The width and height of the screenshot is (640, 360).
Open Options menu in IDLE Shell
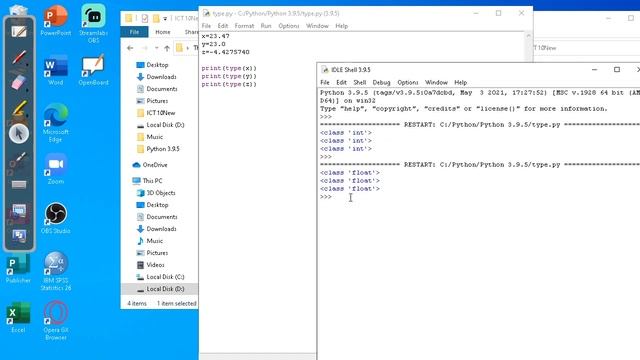click(x=407, y=82)
